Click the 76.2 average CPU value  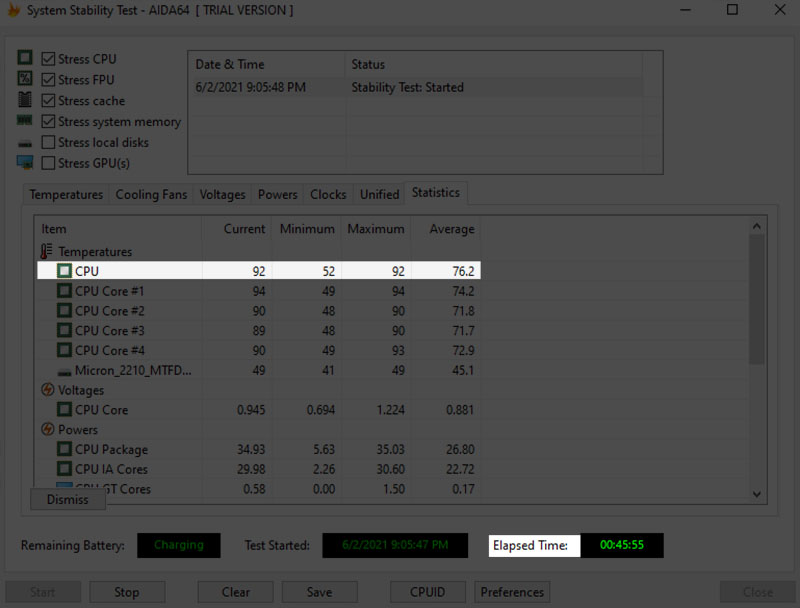click(x=463, y=271)
